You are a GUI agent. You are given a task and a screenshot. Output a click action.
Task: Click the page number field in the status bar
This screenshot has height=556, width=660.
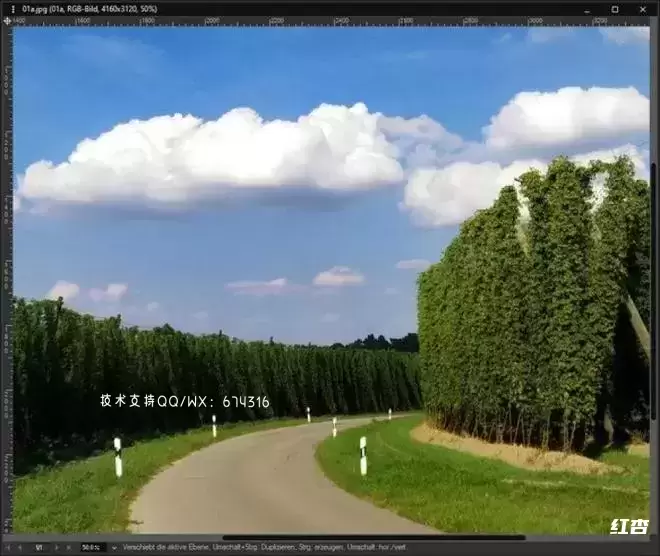tap(40, 548)
